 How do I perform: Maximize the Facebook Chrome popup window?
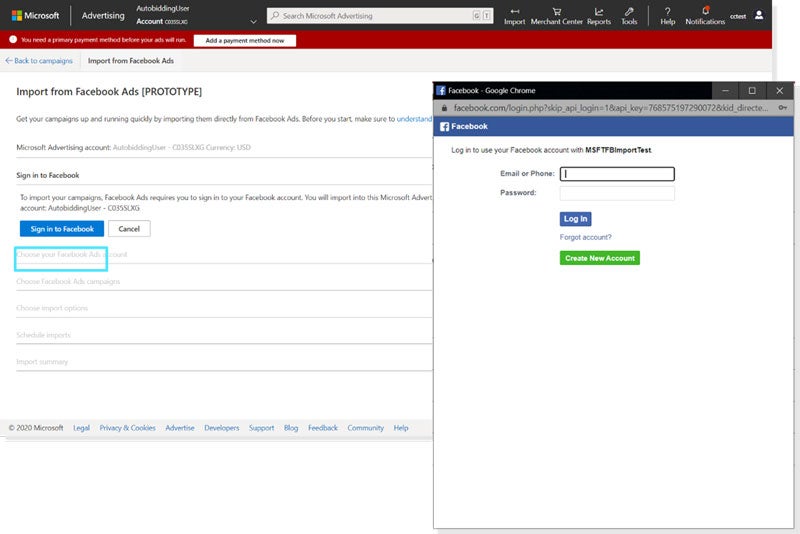click(752, 90)
